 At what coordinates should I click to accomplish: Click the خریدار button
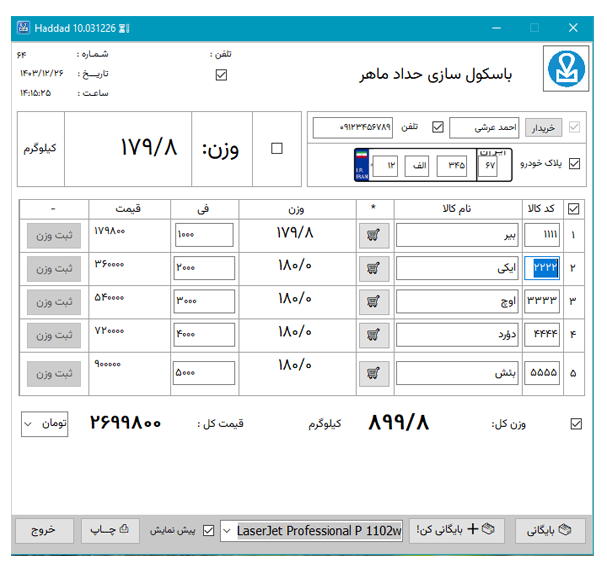(544, 128)
